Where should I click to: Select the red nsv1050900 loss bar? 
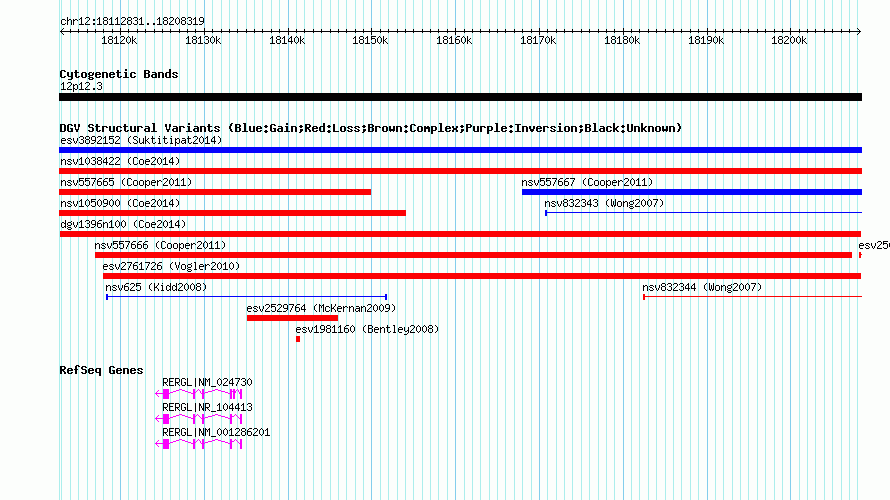pyautogui.click(x=232, y=213)
